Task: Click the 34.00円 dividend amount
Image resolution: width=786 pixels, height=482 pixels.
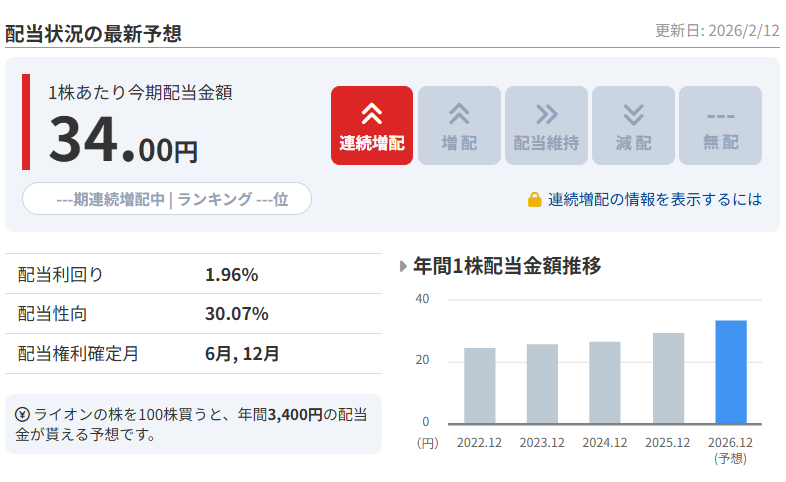Action: [x=123, y=140]
